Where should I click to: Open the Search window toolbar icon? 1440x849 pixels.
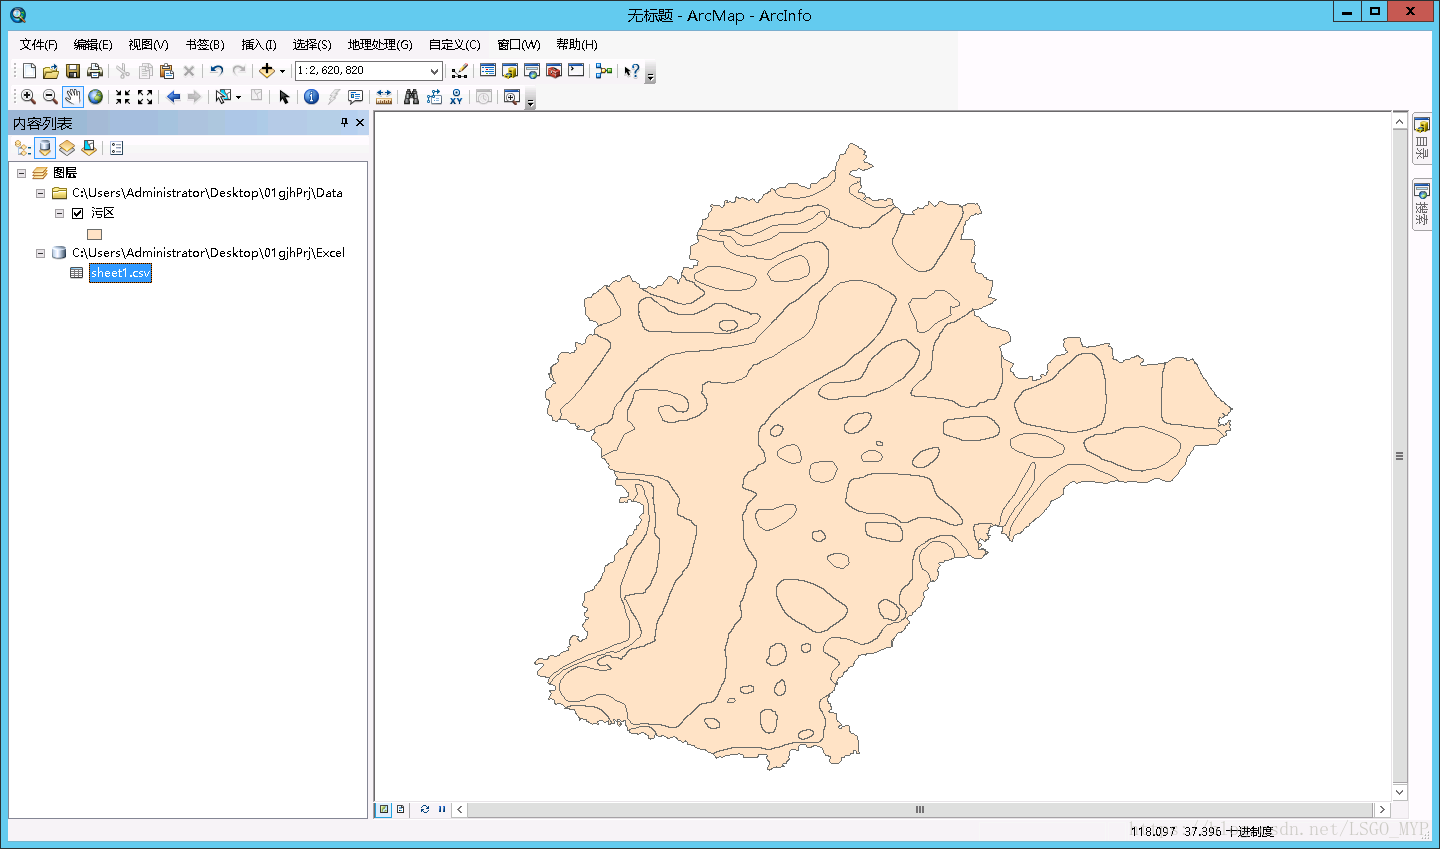(532, 71)
